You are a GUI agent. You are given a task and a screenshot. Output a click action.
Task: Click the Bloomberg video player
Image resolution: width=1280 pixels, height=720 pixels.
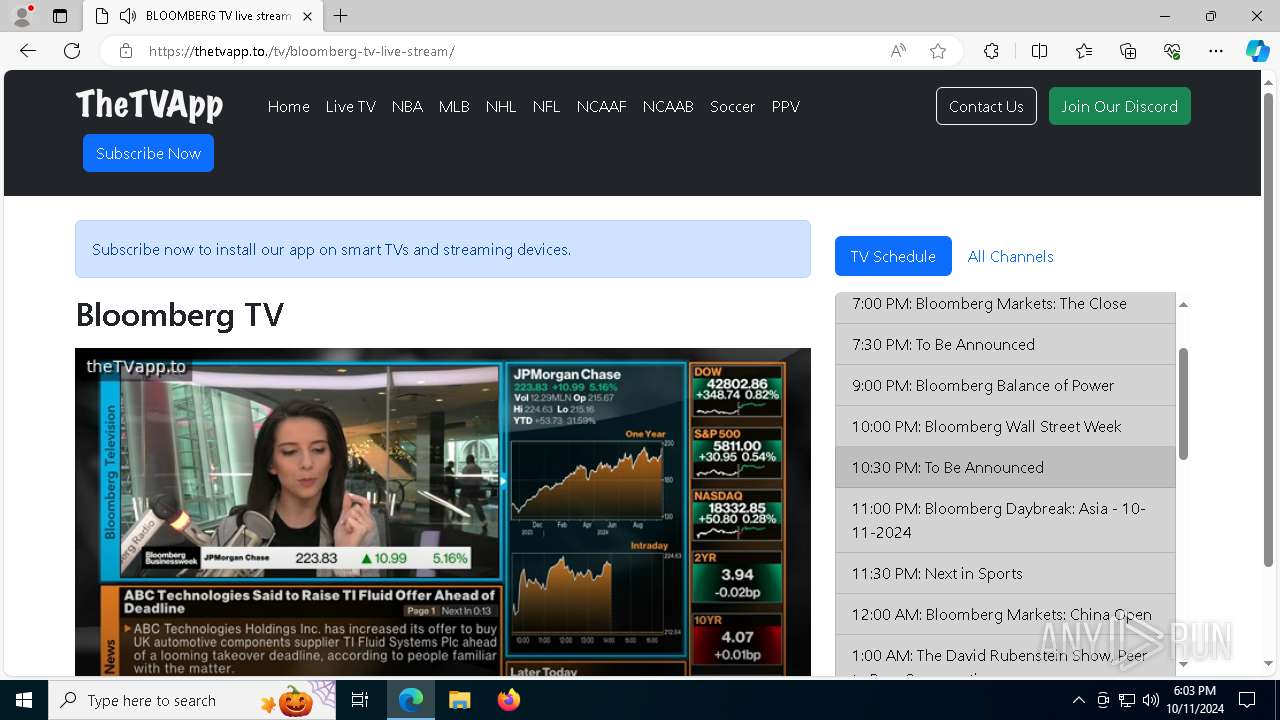click(x=443, y=512)
